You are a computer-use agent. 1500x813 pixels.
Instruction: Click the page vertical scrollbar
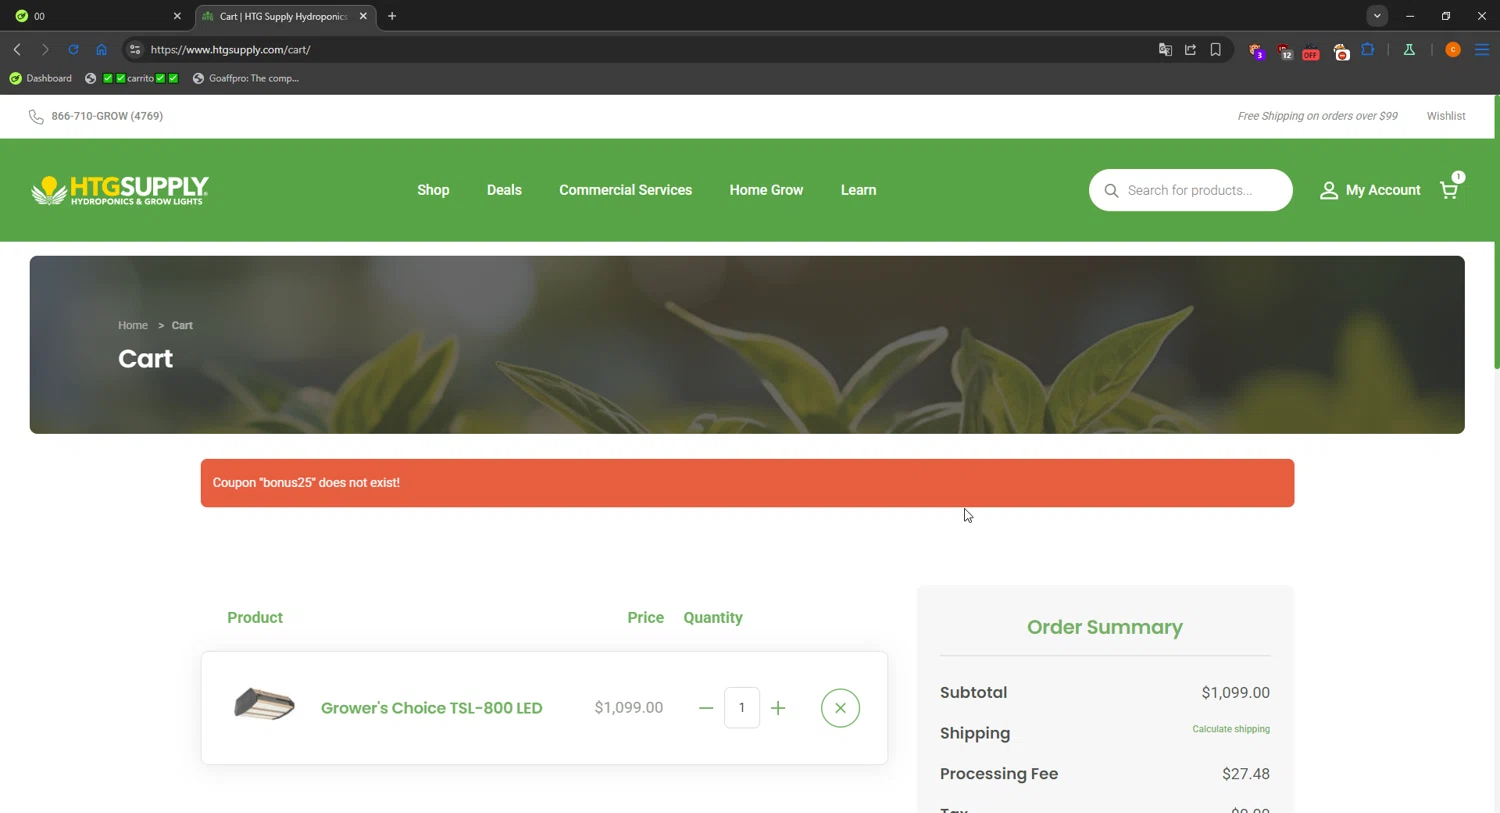[x=1496, y=232]
